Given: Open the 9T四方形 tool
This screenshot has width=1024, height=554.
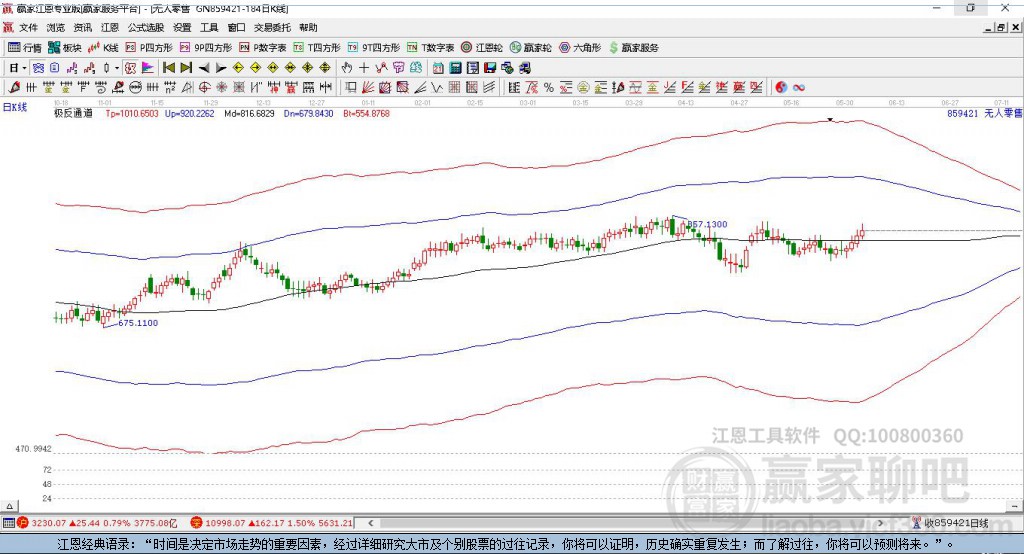Looking at the screenshot, I should pyautogui.click(x=374, y=48).
